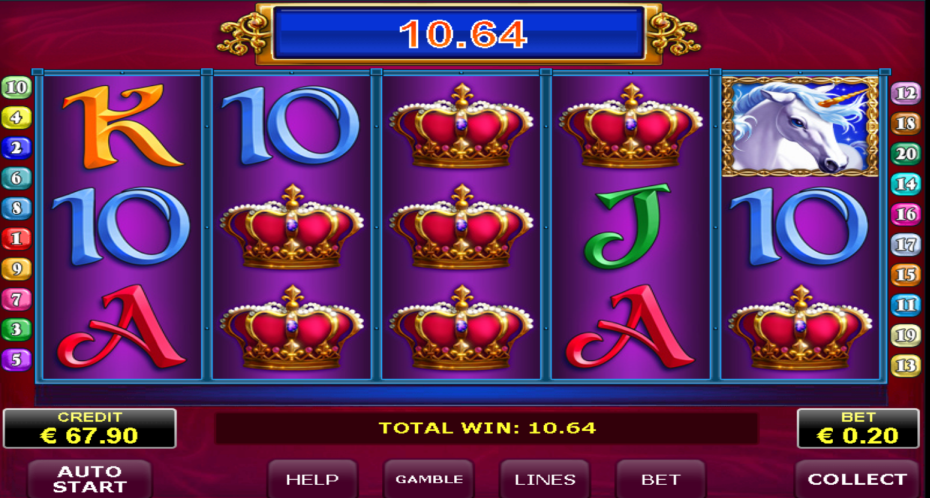Screen dimensions: 930x498
Task: Click the unicorn symbol on reel five
Action: point(800,127)
